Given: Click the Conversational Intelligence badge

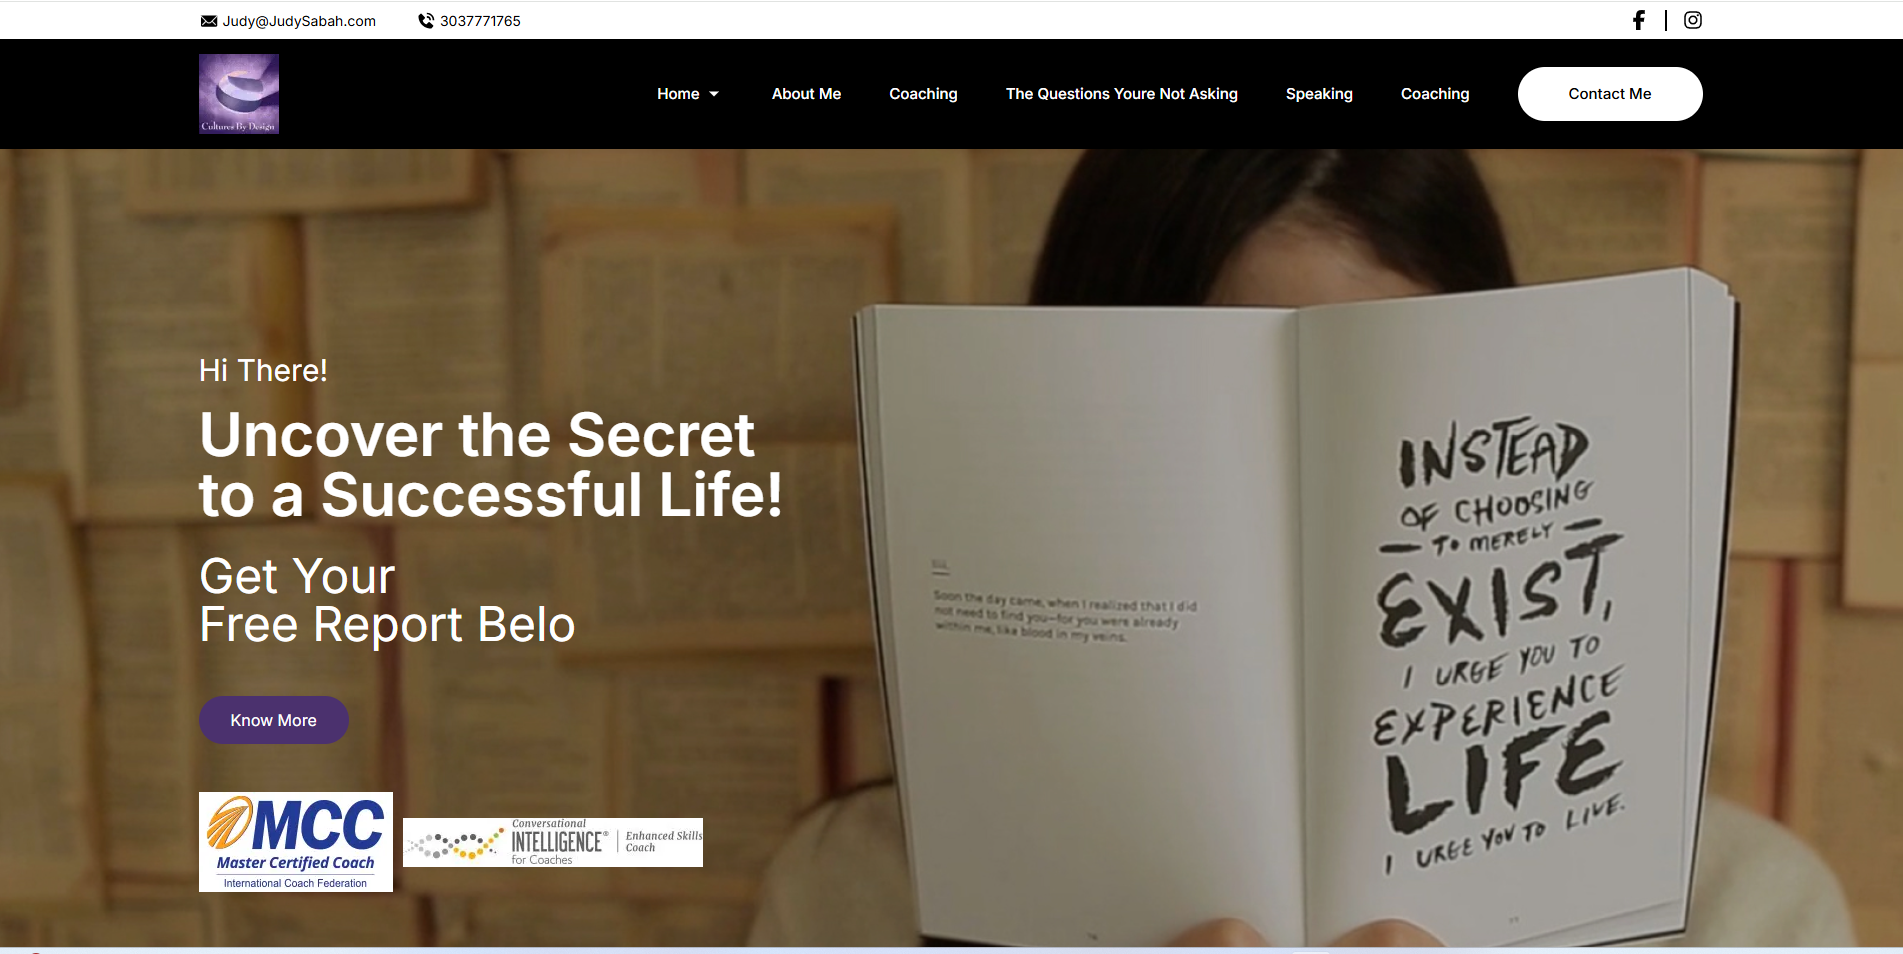Looking at the screenshot, I should pos(553,842).
